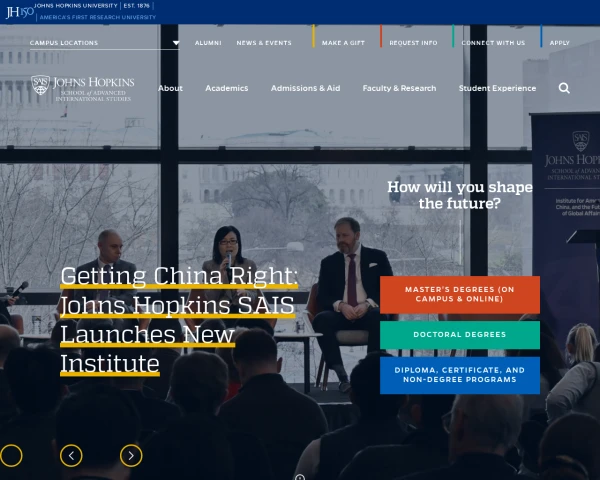This screenshot has height=480, width=600.
Task: Go to next slide arrow
Action: tap(131, 456)
